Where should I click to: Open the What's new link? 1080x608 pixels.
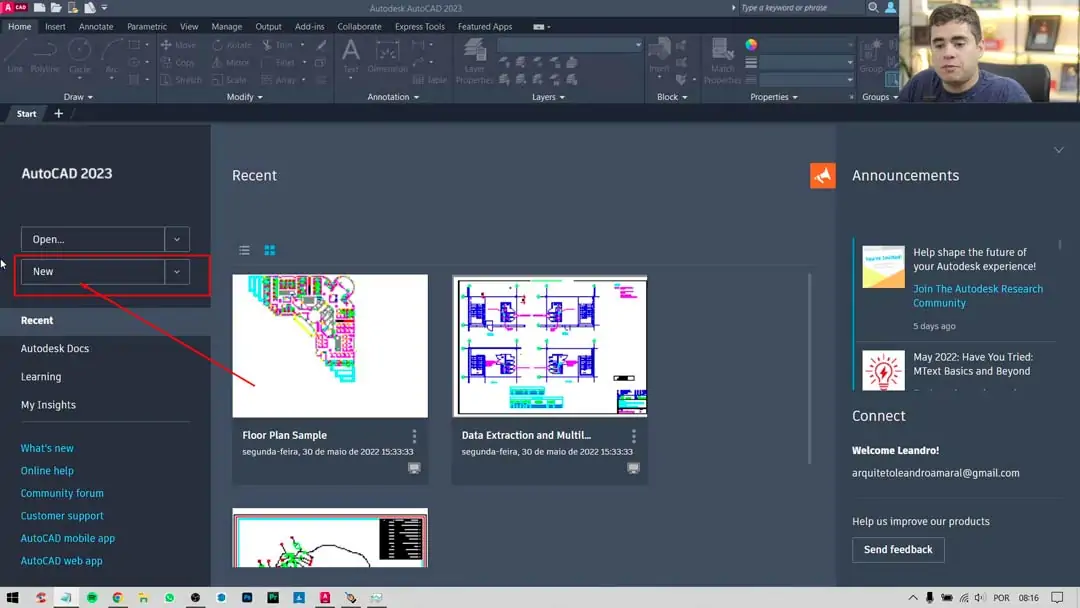point(47,448)
